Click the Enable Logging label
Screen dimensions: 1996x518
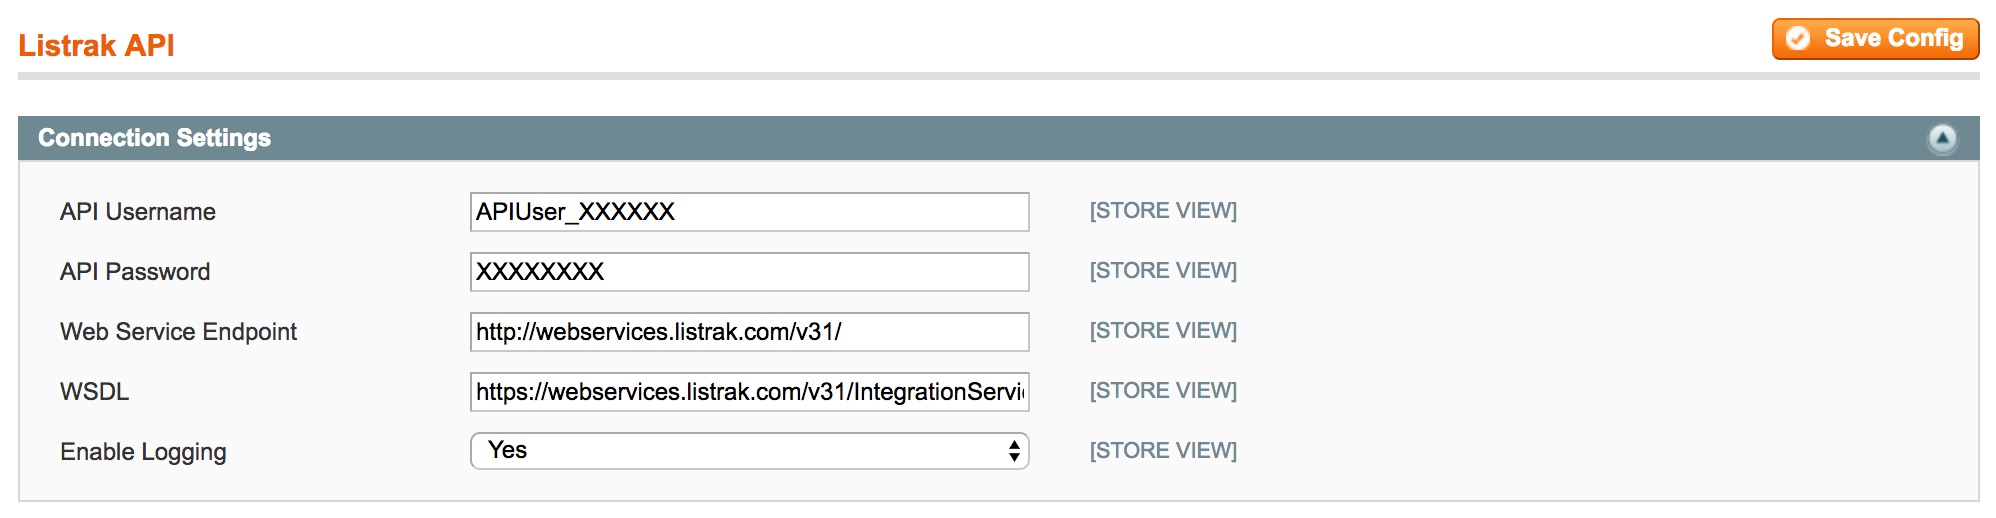click(x=143, y=452)
